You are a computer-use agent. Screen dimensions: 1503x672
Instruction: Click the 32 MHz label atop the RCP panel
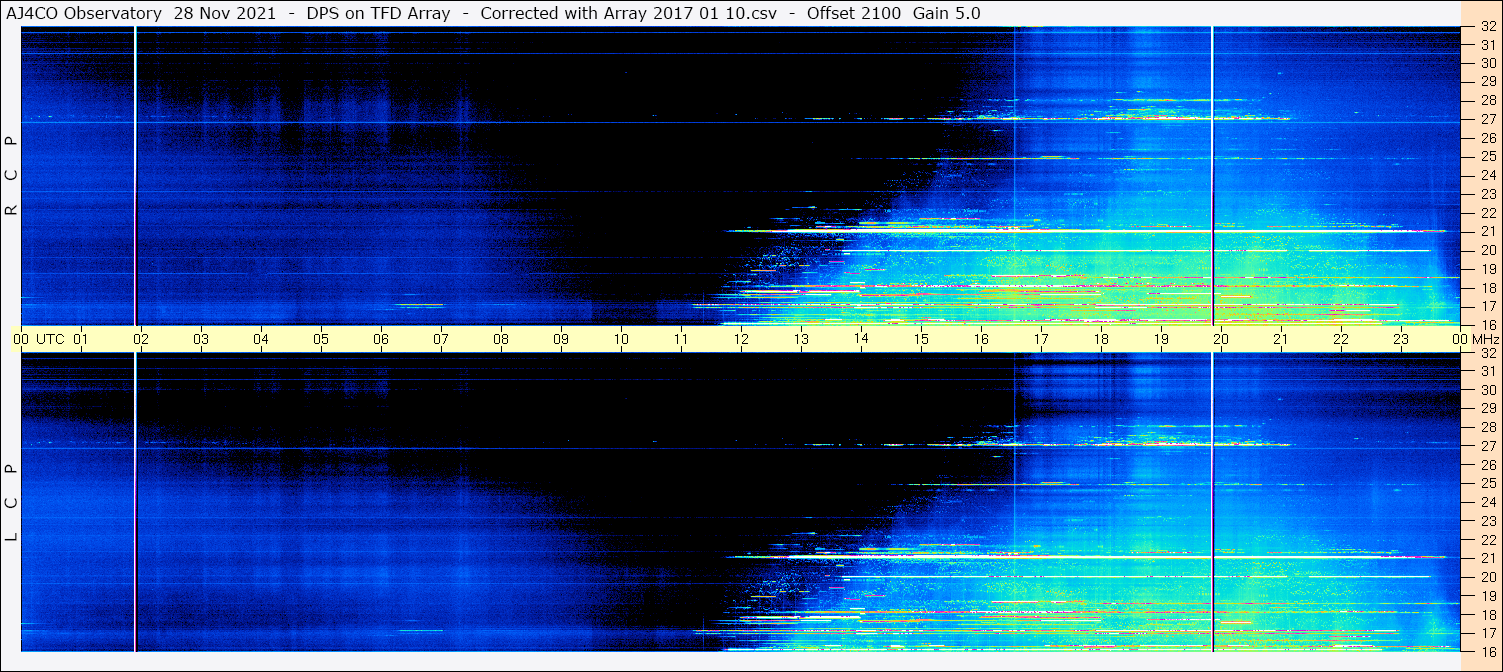point(1487,27)
